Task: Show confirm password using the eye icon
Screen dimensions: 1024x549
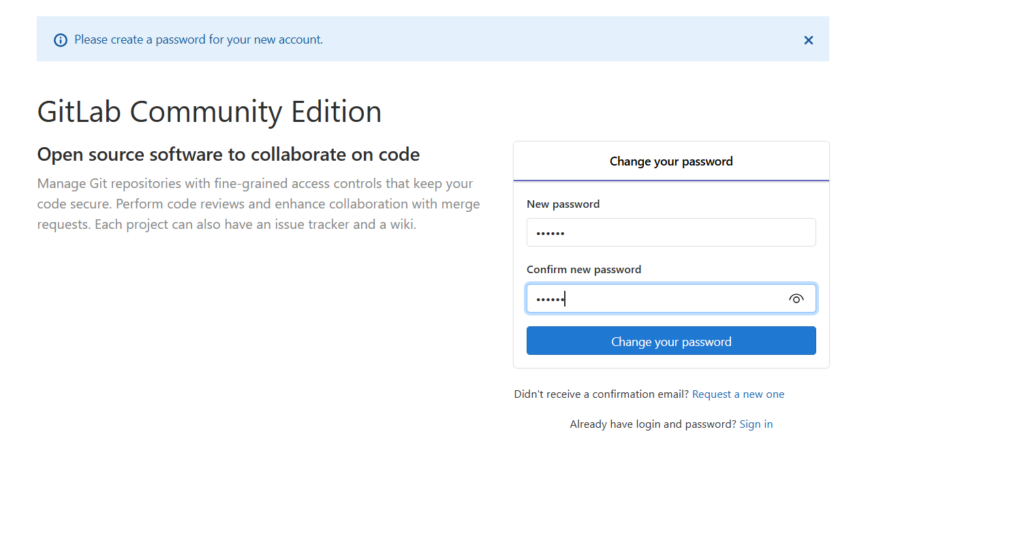Action: [x=796, y=298]
